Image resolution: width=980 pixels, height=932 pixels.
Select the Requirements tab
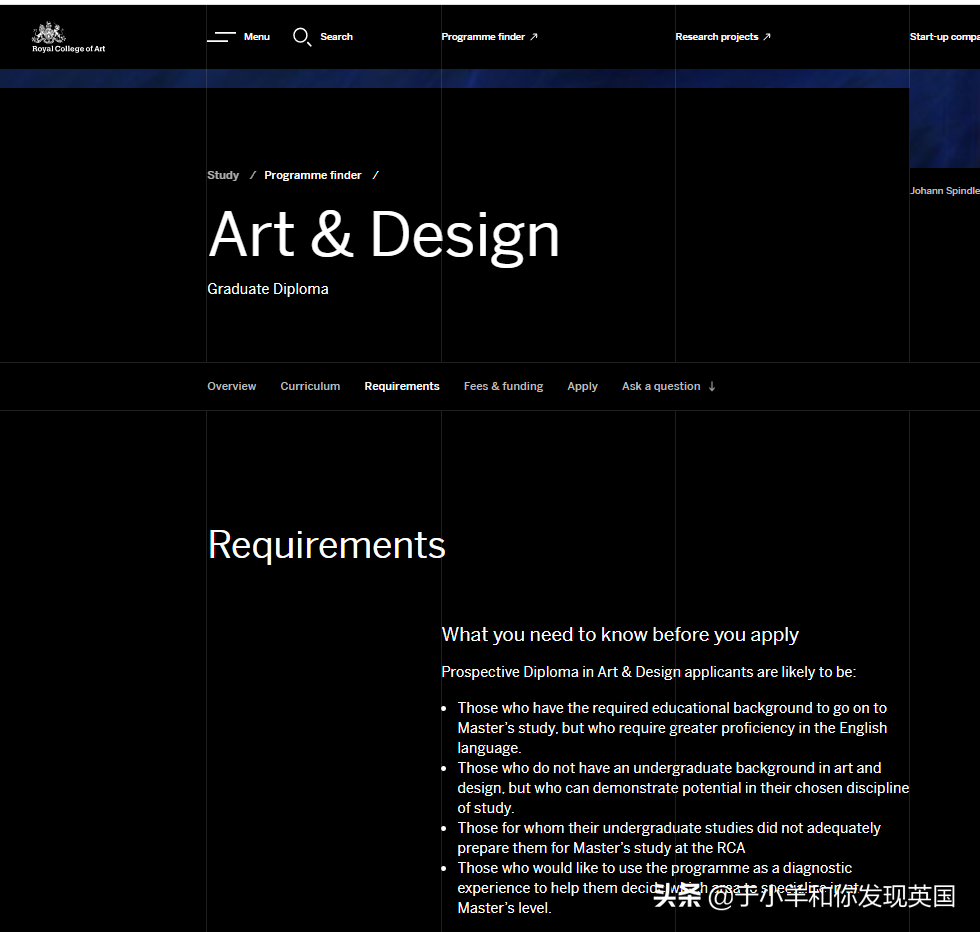coord(402,386)
